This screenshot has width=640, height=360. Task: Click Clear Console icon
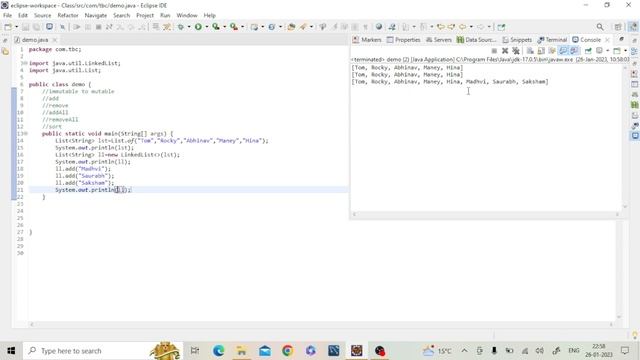[x=530, y=51]
